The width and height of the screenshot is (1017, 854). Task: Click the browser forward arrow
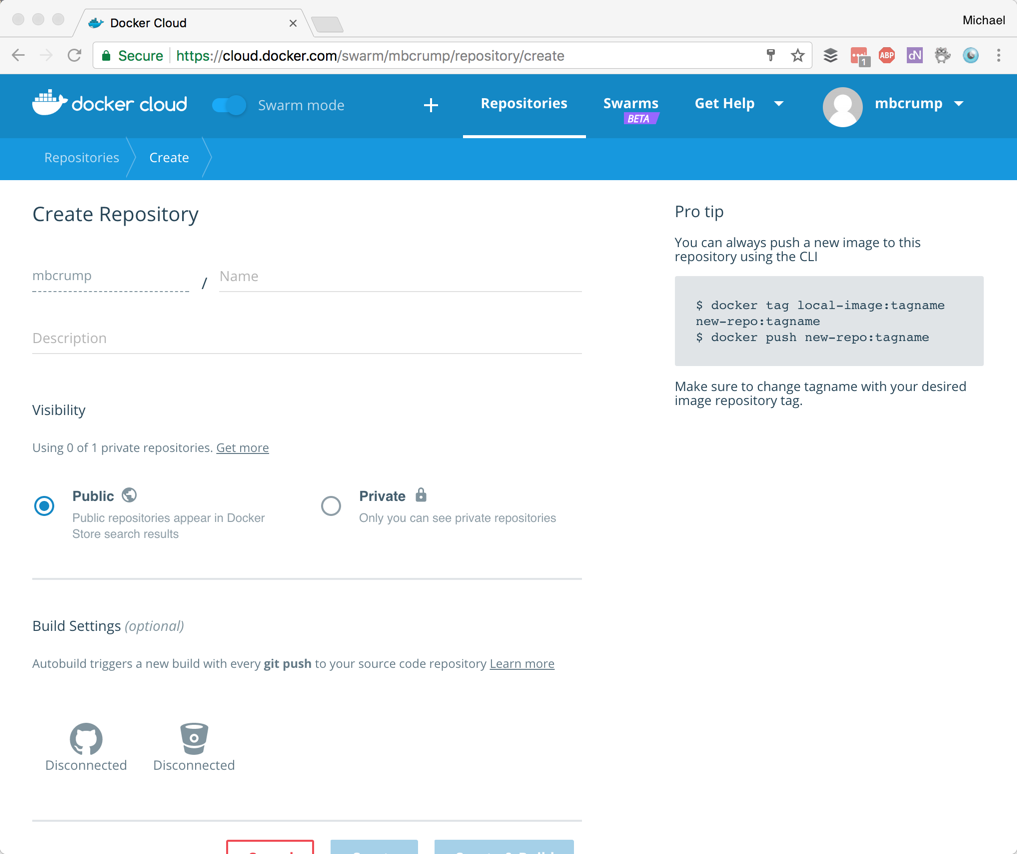46,56
